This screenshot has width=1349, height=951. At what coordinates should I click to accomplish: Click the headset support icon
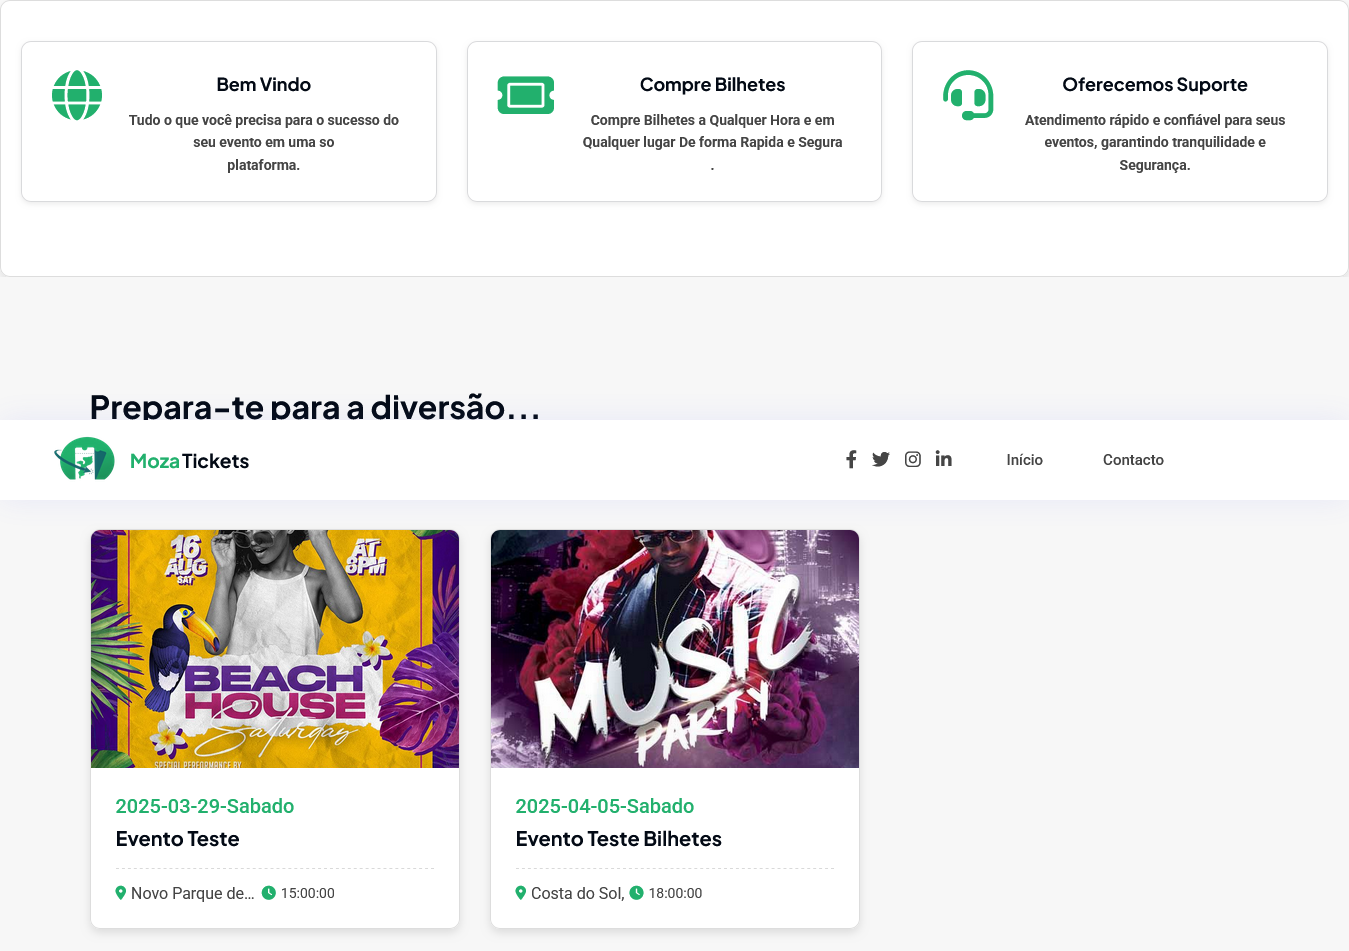pyautogui.click(x=968, y=95)
